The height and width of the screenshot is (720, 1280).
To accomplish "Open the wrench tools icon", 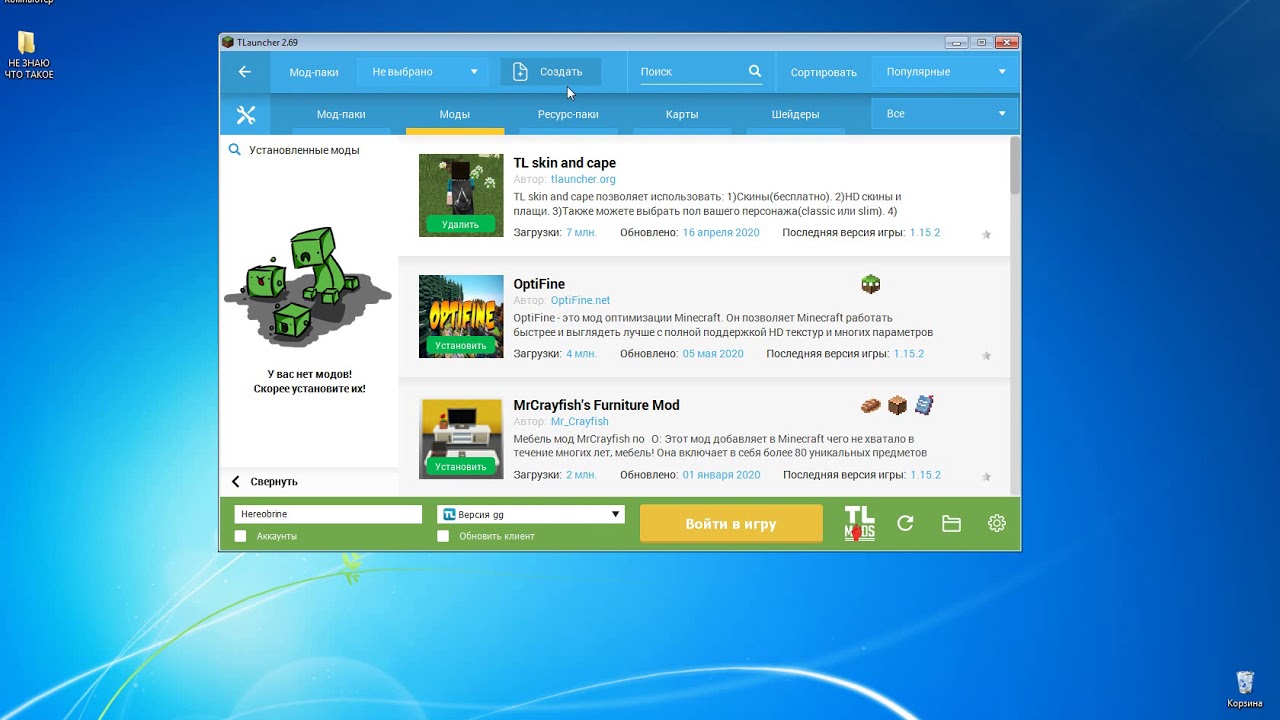I will pos(246,115).
